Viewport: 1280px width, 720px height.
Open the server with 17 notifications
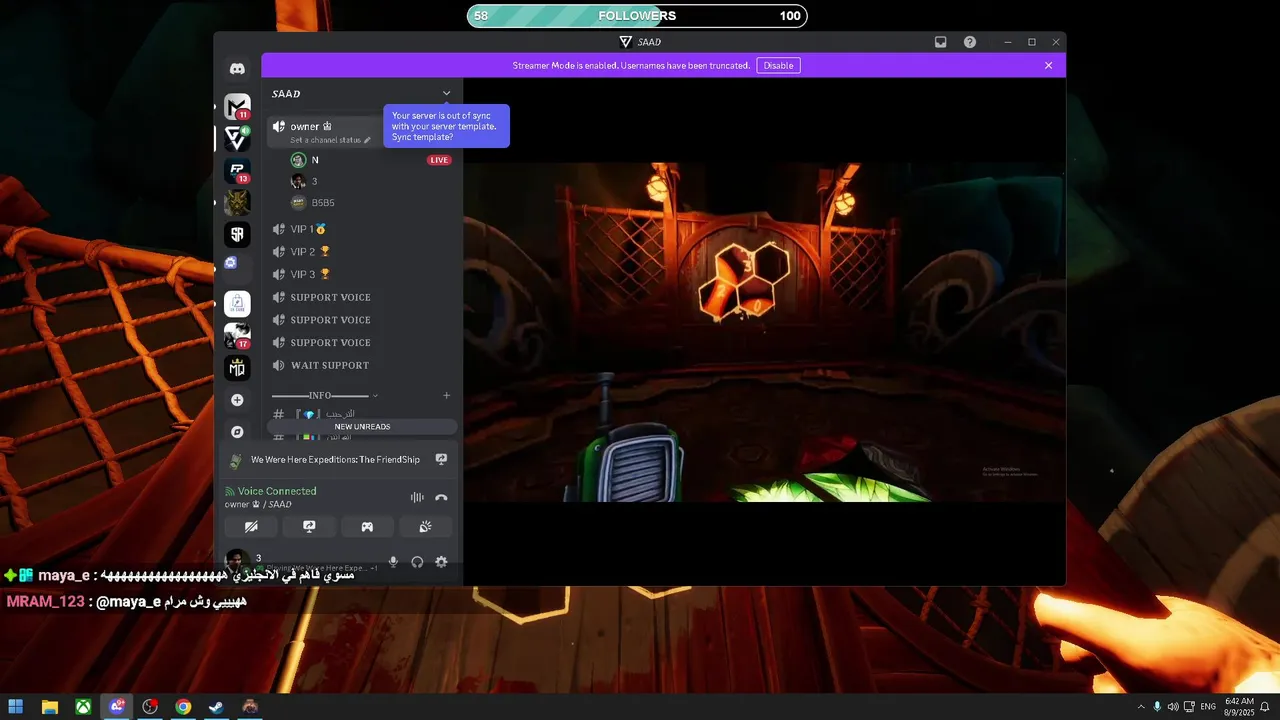point(237,335)
